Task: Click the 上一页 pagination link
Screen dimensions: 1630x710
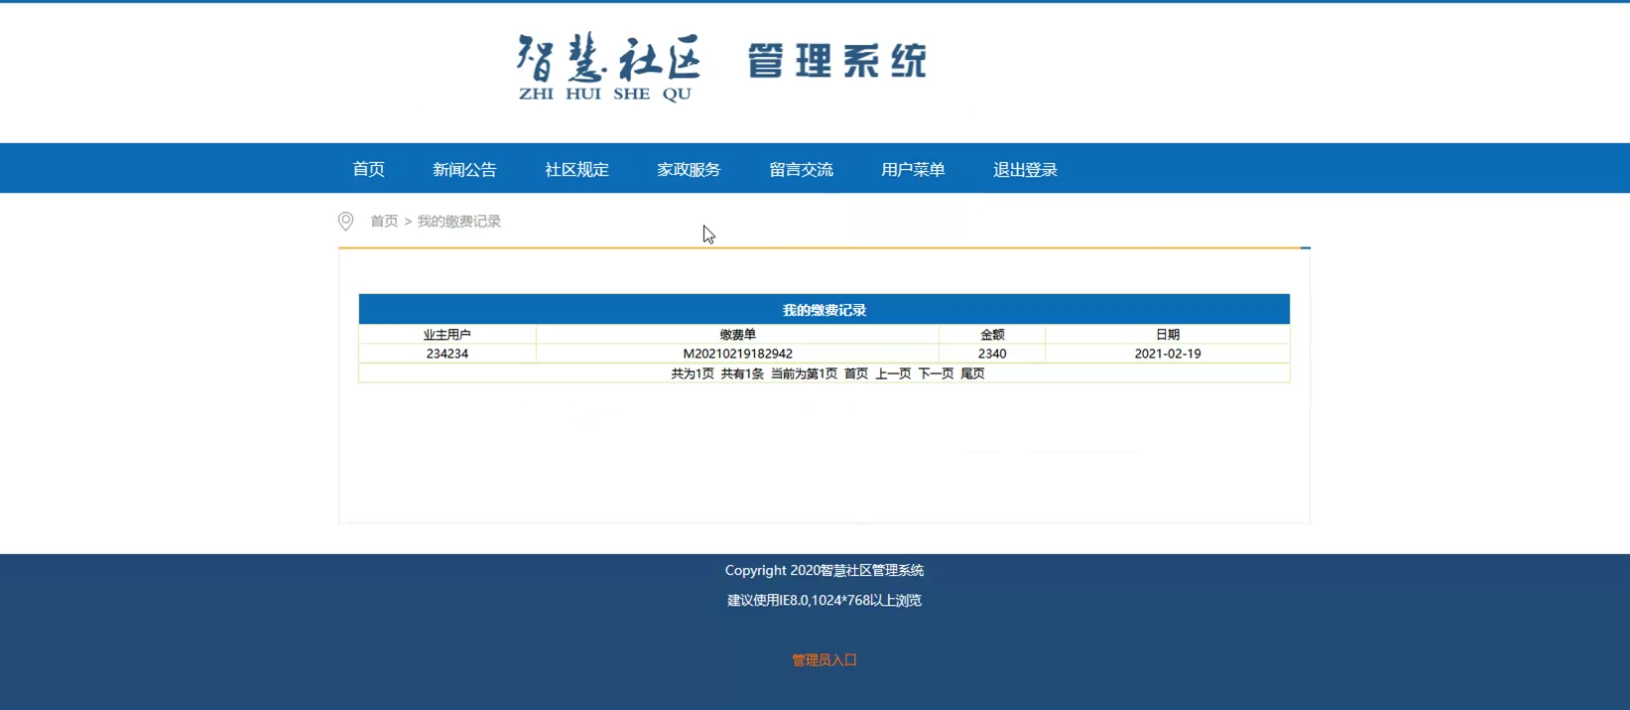Action: 893,374
